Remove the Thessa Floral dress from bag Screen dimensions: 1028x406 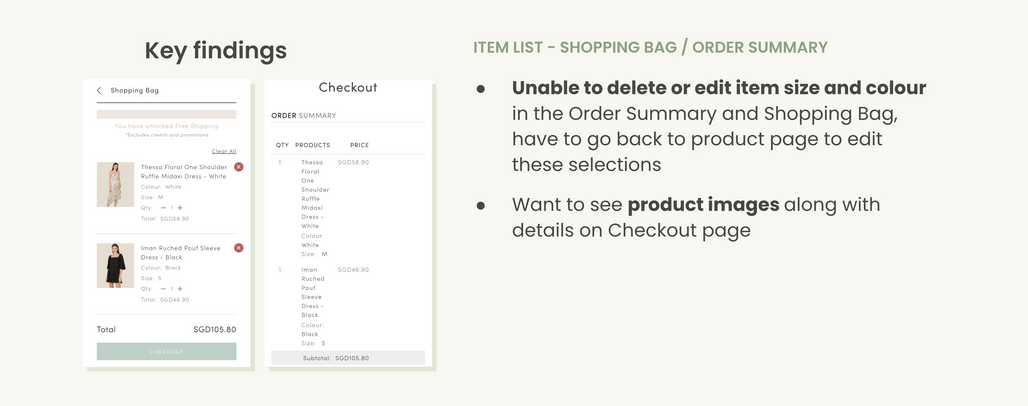pos(238,167)
